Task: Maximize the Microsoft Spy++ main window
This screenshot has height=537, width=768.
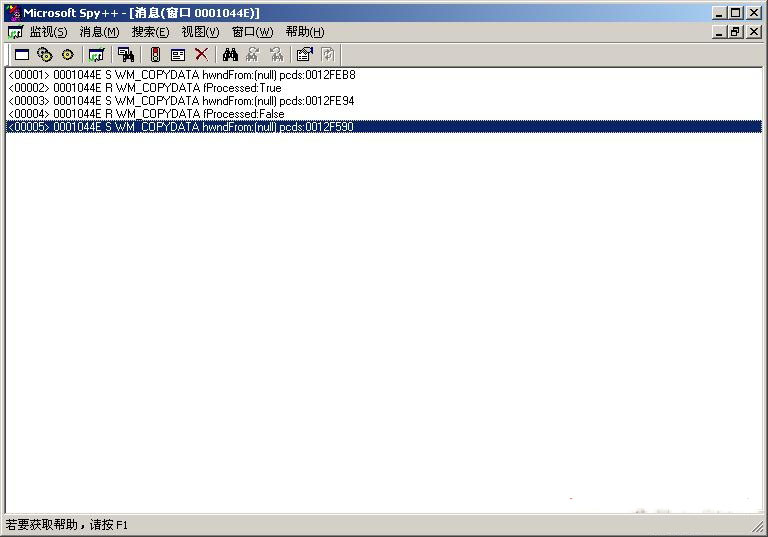Action: coord(735,13)
